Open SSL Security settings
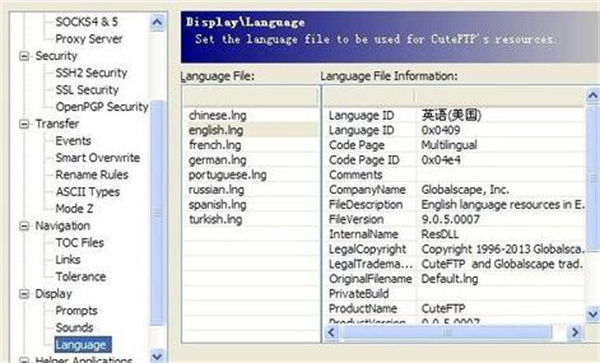The height and width of the screenshot is (363, 600). 87,90
